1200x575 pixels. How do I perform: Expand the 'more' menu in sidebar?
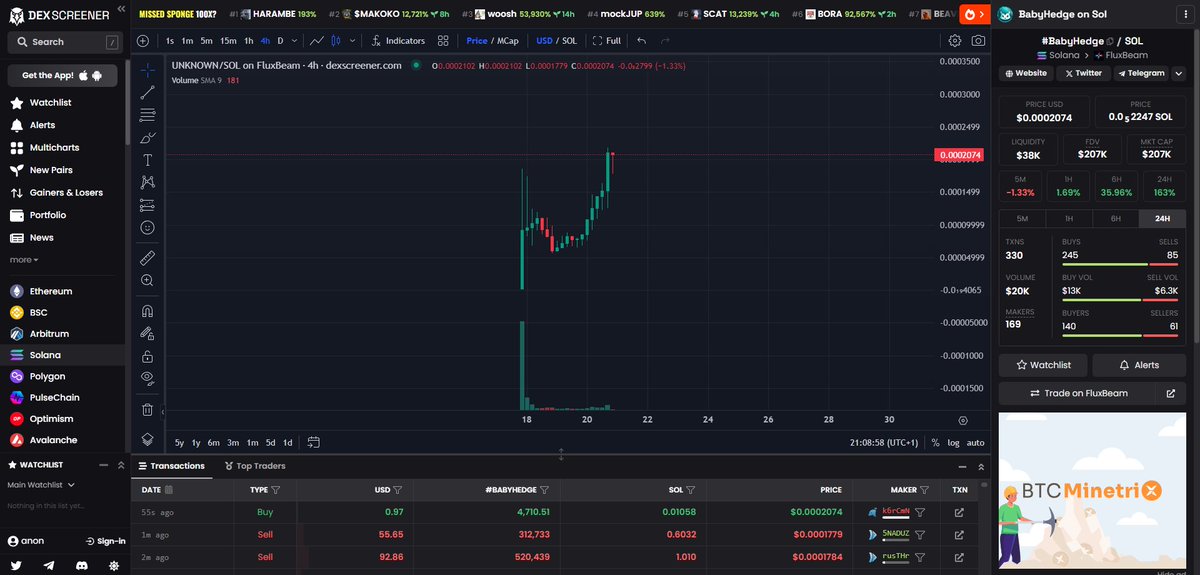point(24,260)
